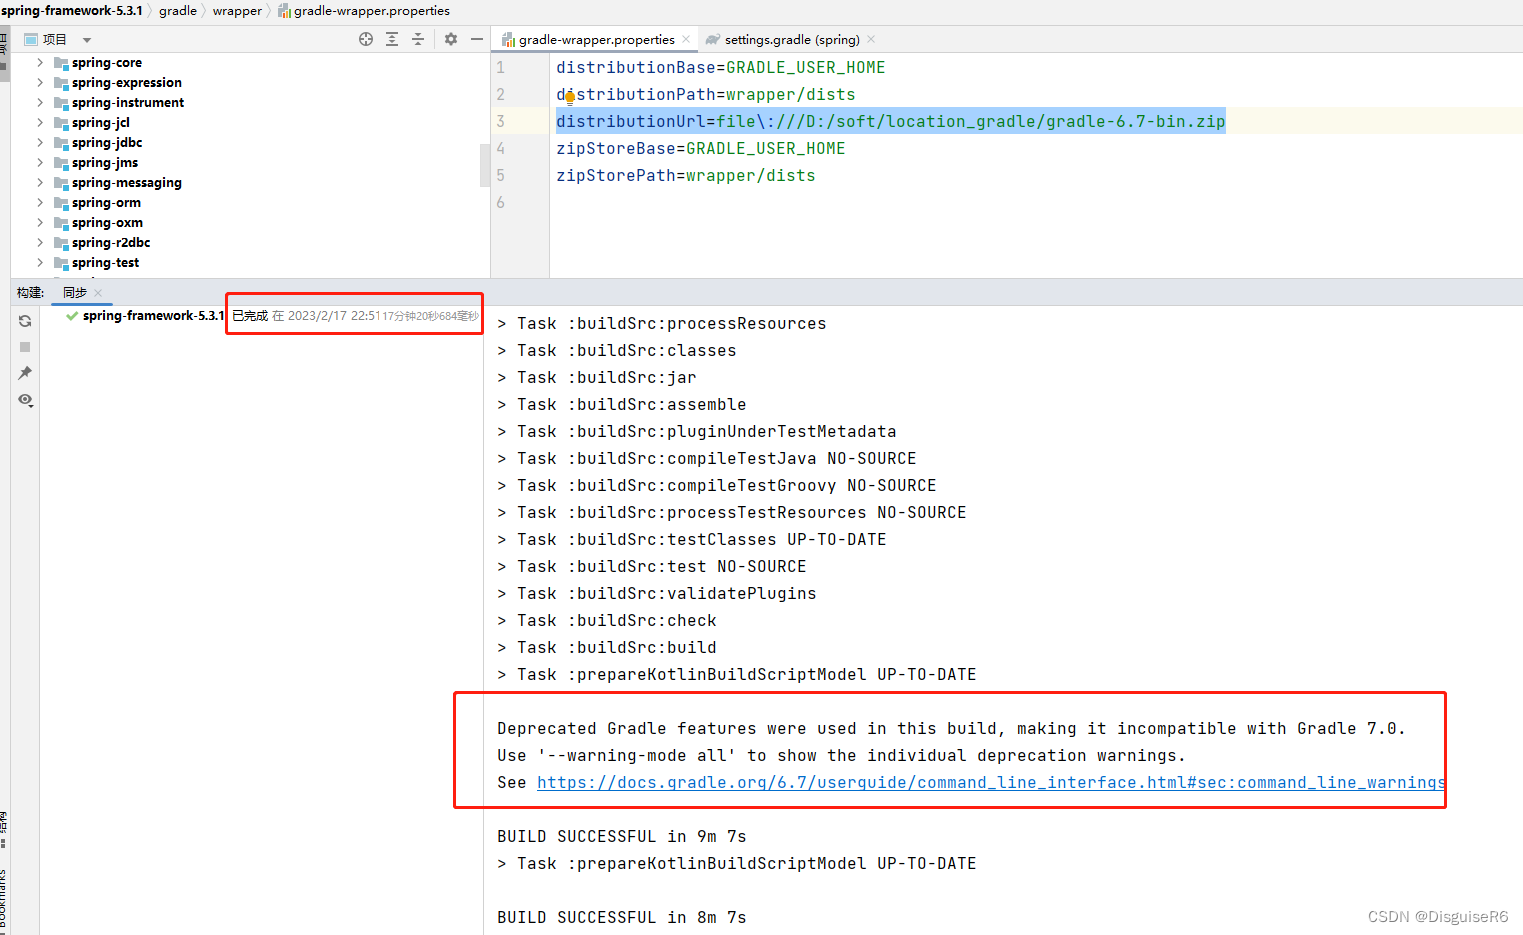Click the intention lightbulb on line 2
The height and width of the screenshot is (935, 1523).
[569, 97]
